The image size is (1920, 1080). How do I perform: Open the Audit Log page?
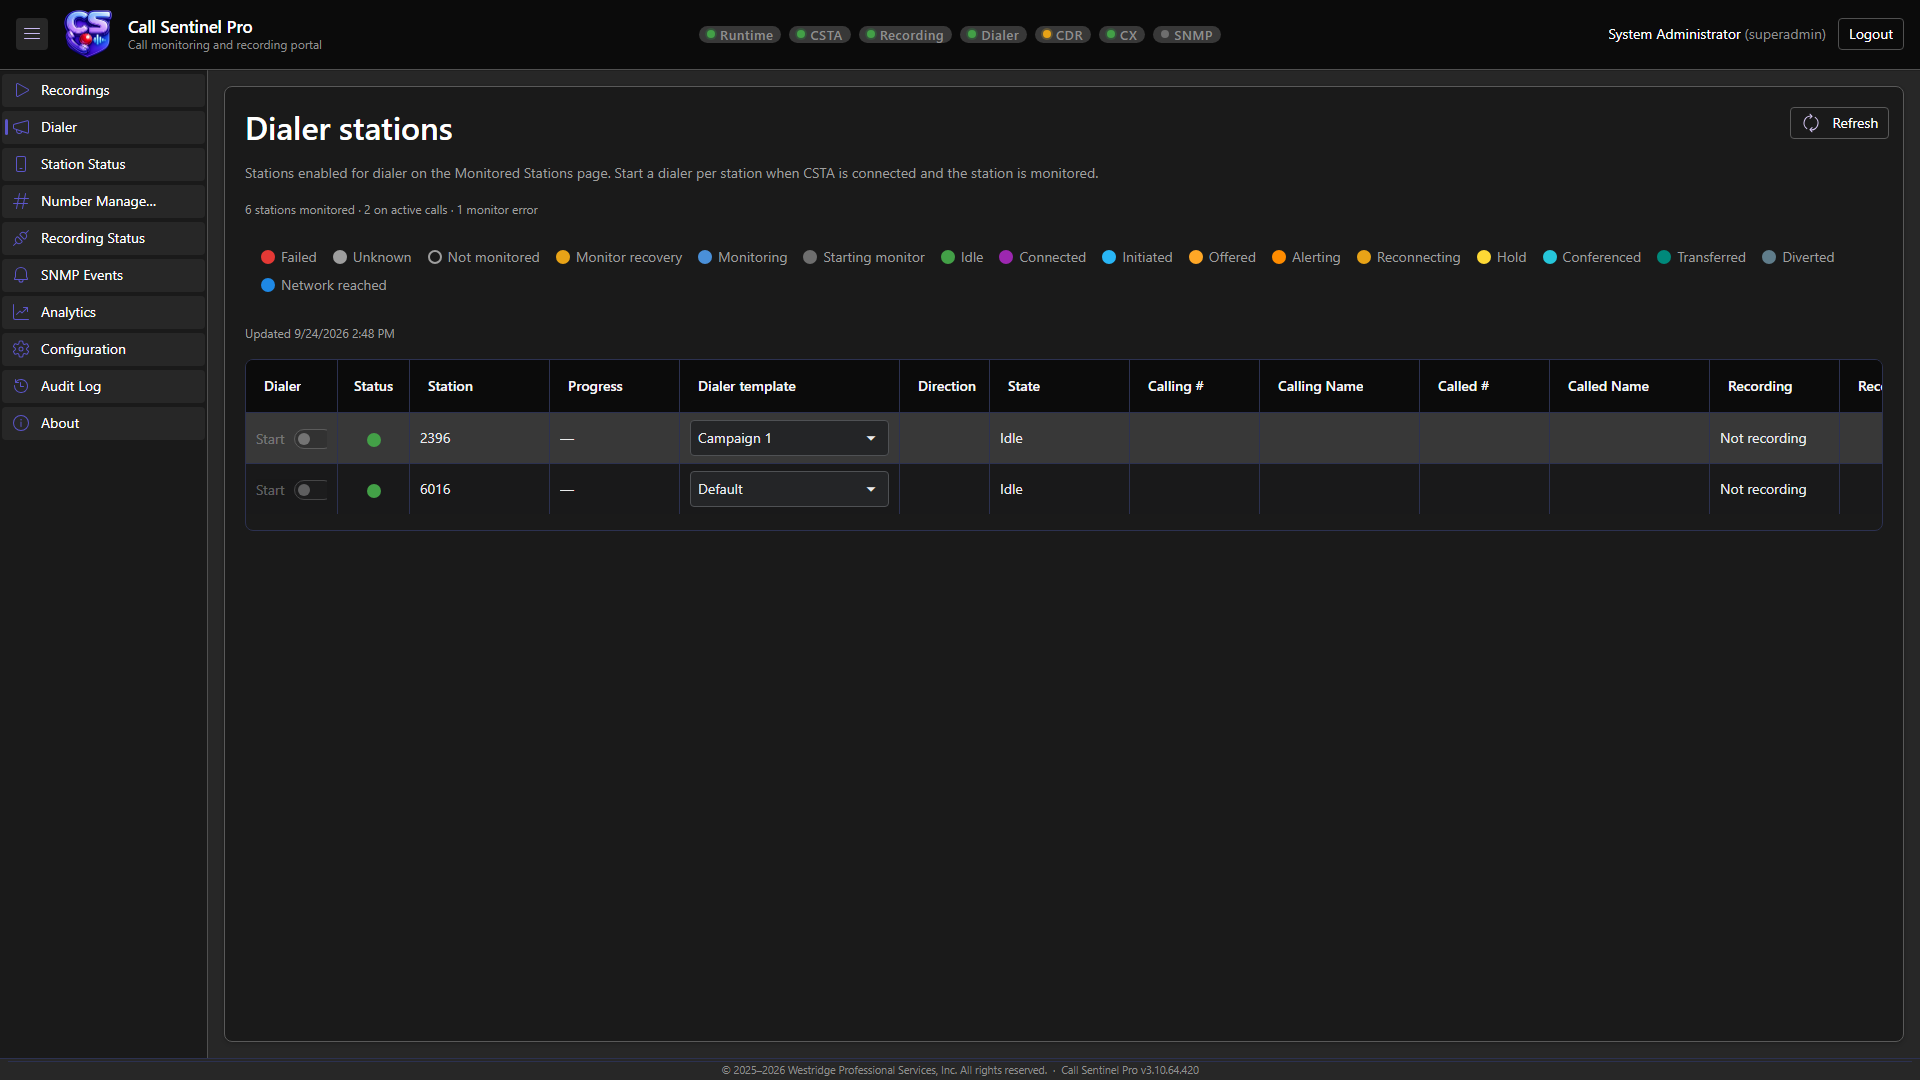pos(104,386)
